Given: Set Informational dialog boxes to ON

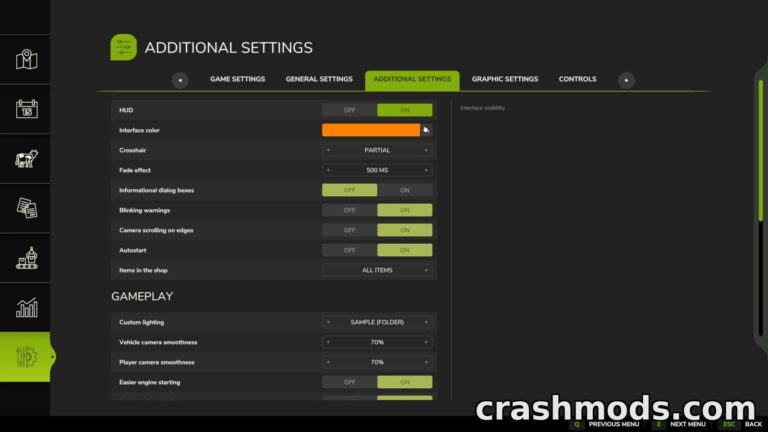Looking at the screenshot, I should [x=405, y=190].
